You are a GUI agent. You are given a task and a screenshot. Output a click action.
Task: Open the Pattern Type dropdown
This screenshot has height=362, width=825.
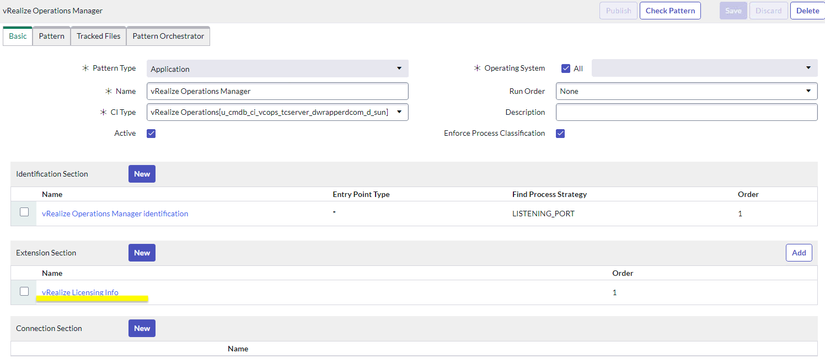coord(277,69)
